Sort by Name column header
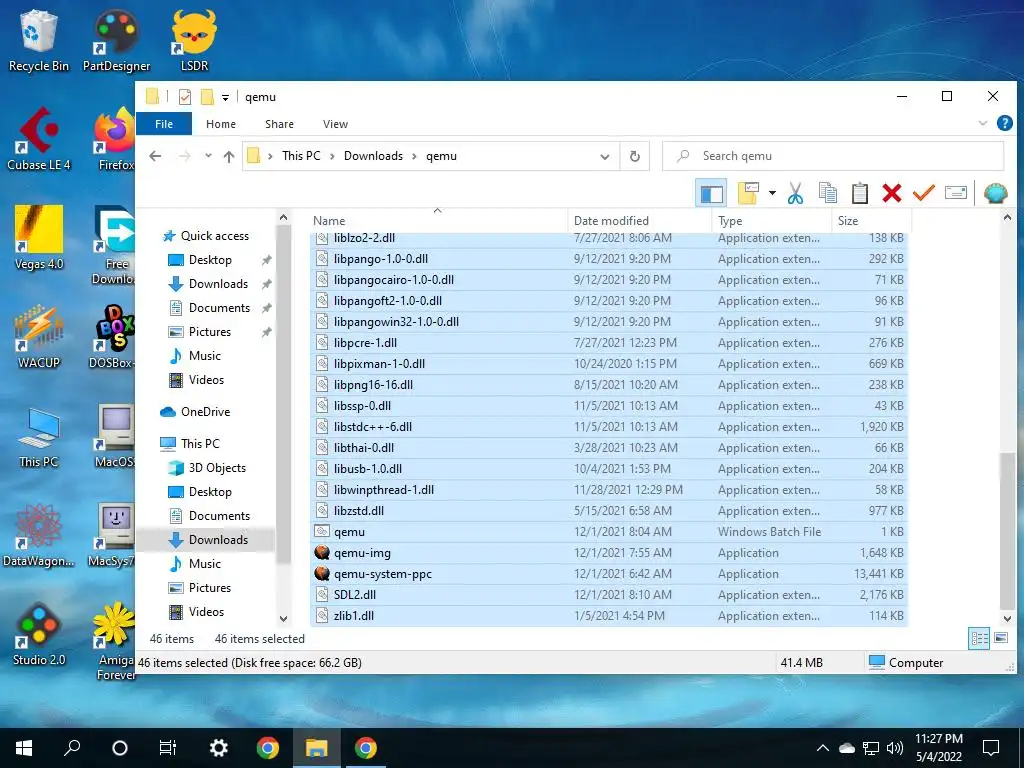This screenshot has width=1024, height=768. coord(438,221)
